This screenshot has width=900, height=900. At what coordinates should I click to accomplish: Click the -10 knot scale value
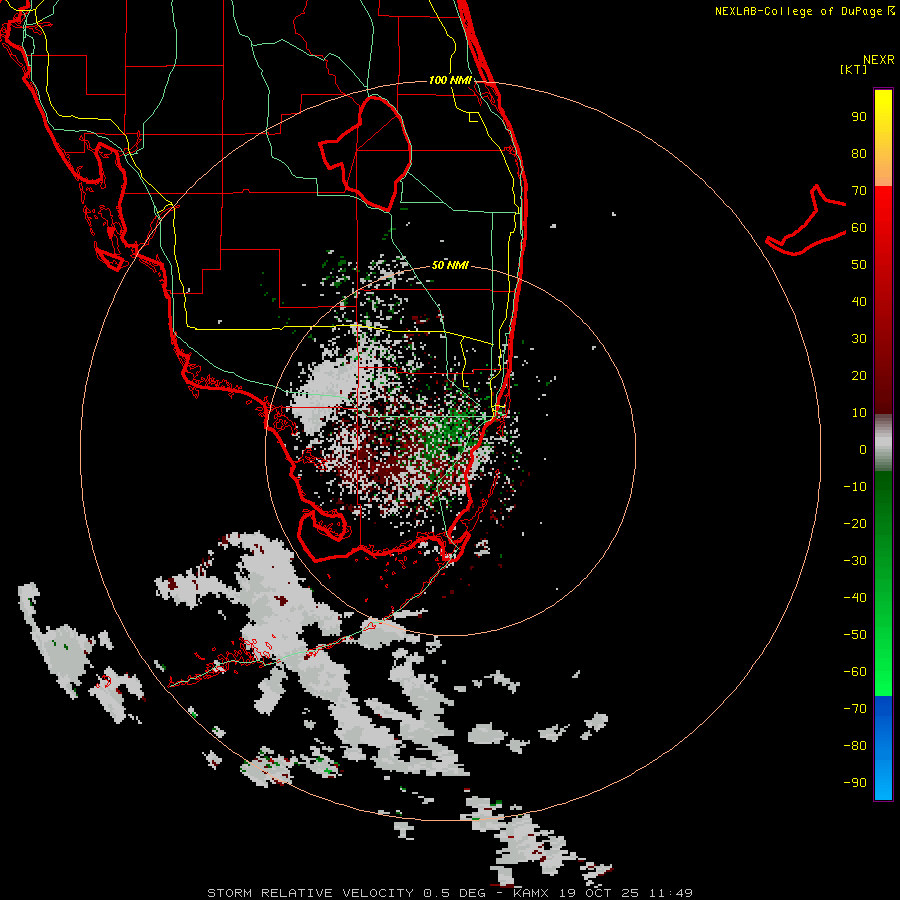tap(855, 487)
